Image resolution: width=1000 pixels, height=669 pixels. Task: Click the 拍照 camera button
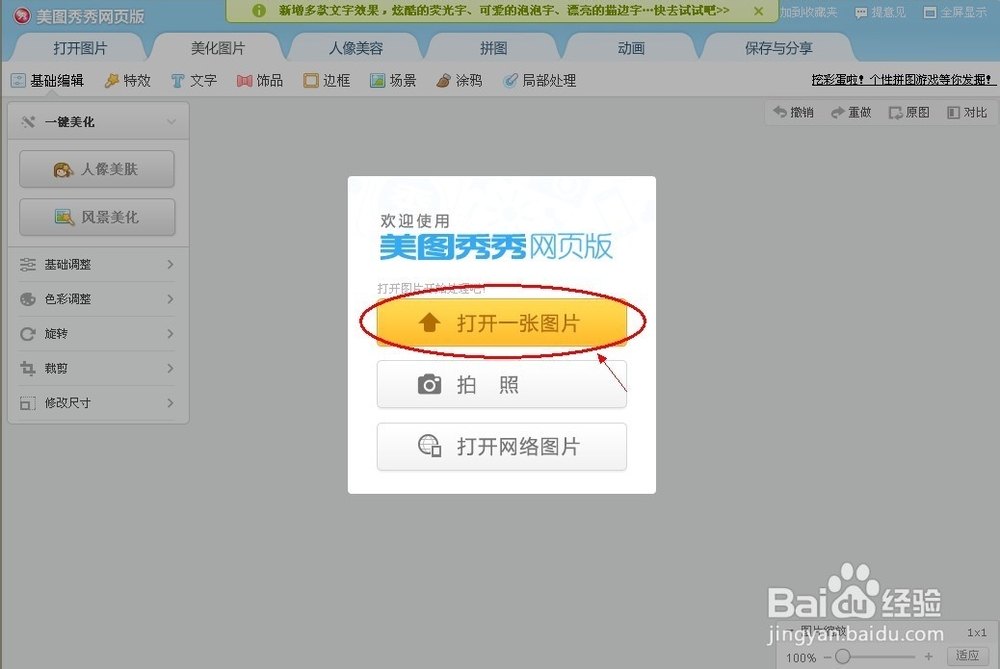coord(502,385)
